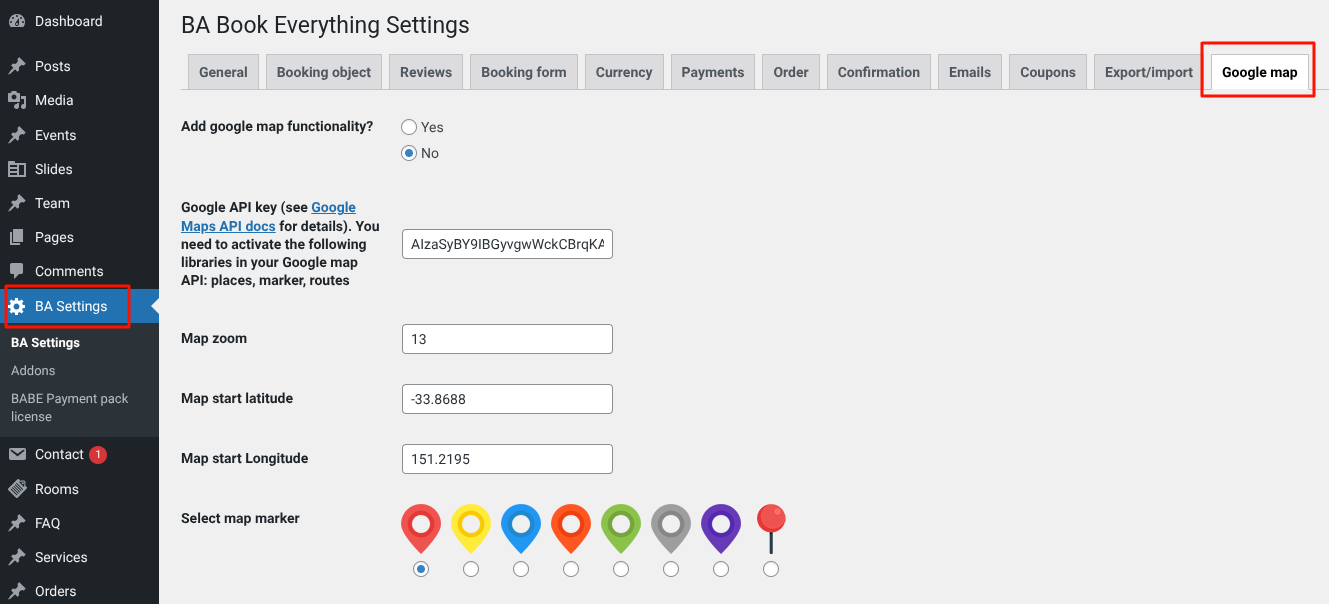Open Addons submenu under BA Settings
Viewport: 1329px width, 604px height.
tap(33, 370)
